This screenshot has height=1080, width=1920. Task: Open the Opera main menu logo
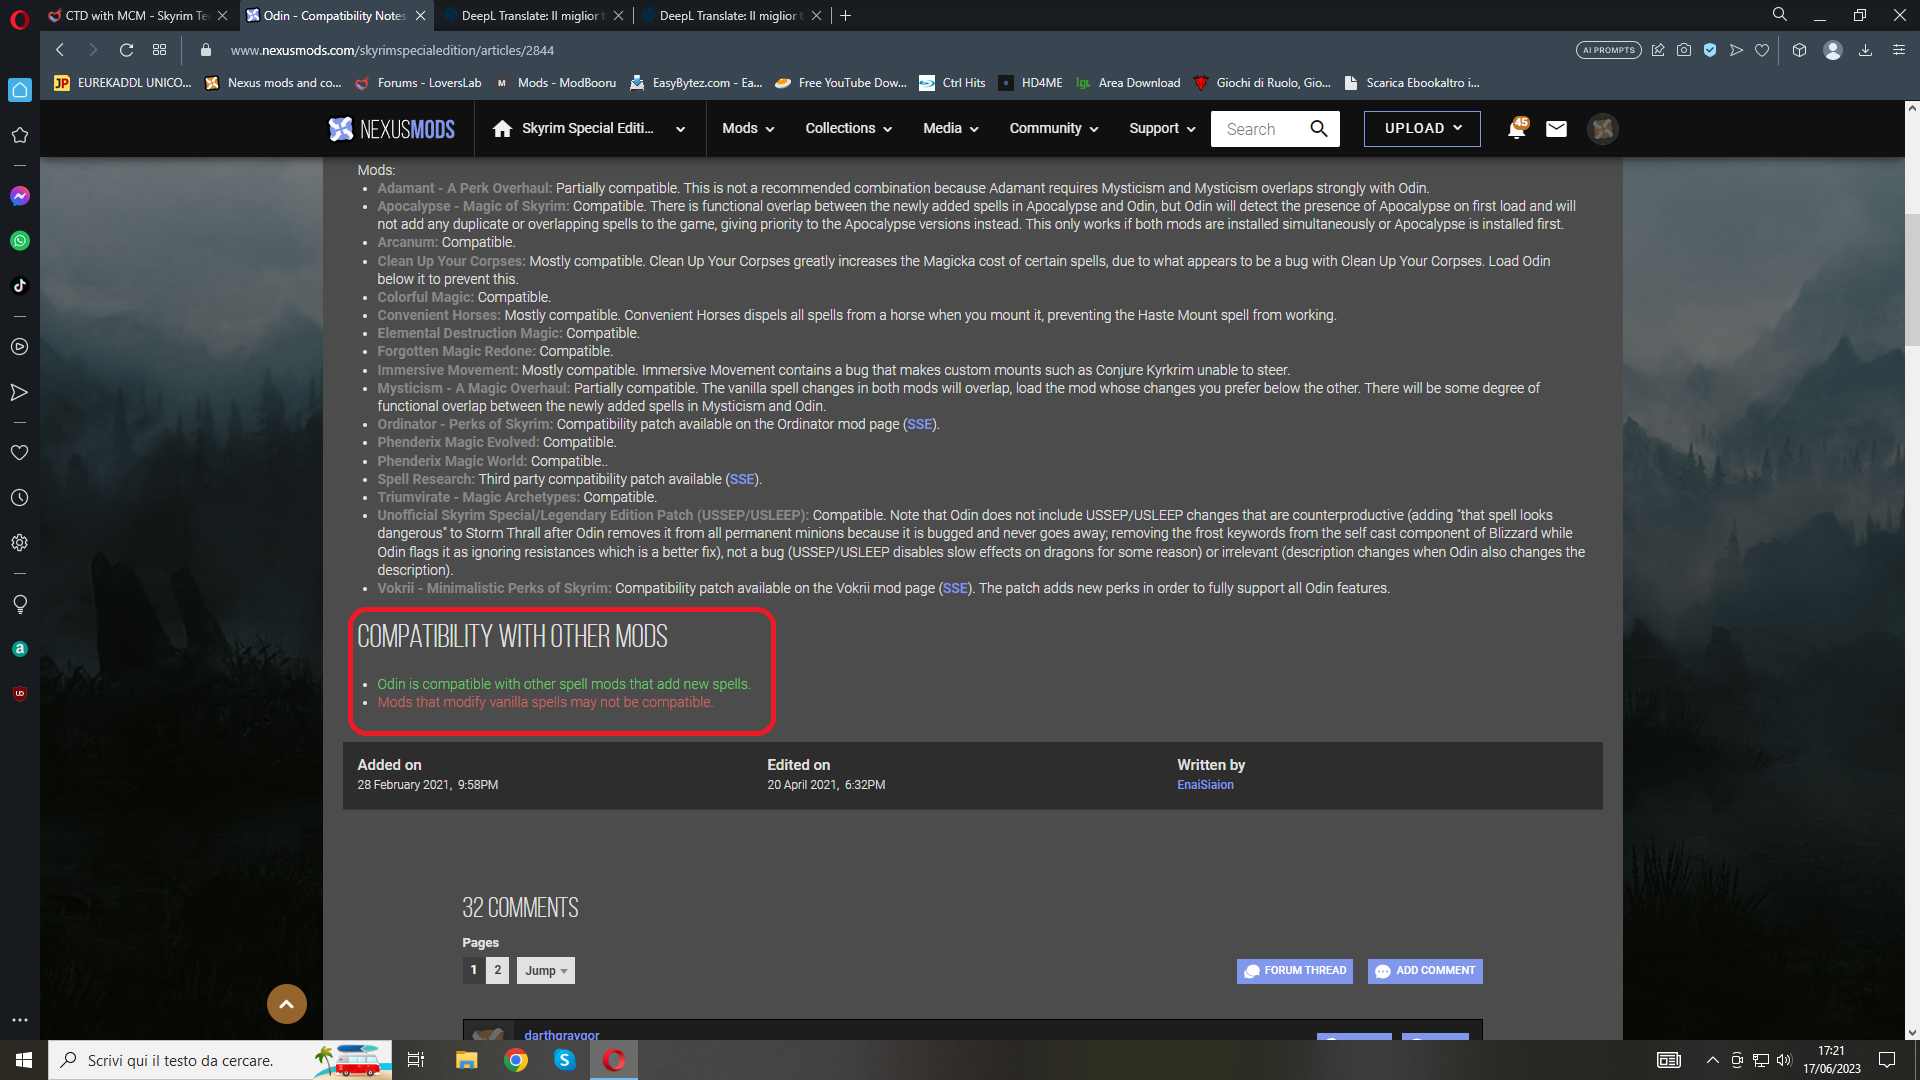20,18
